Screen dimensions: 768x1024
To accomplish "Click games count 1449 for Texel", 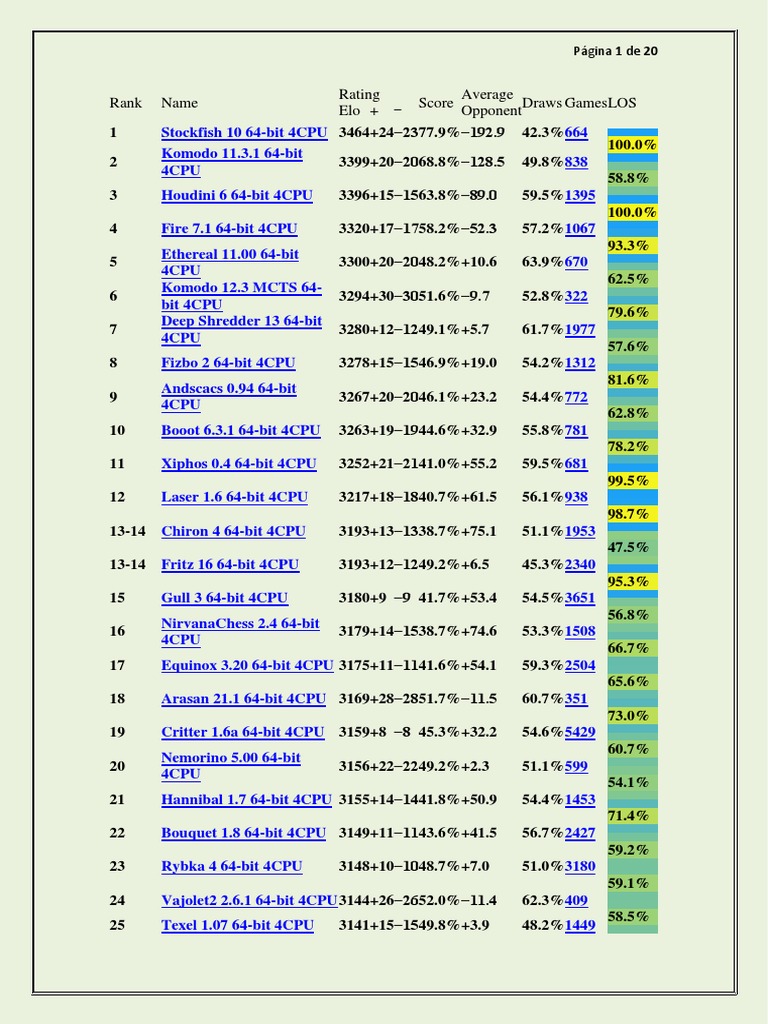I will click(580, 925).
